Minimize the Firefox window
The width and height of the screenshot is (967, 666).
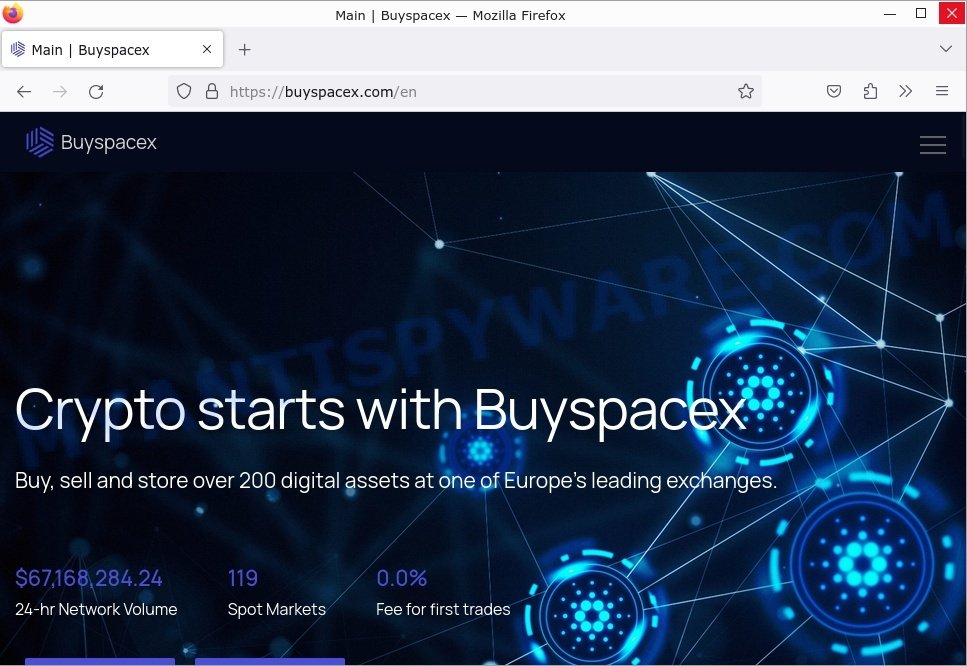(x=890, y=14)
